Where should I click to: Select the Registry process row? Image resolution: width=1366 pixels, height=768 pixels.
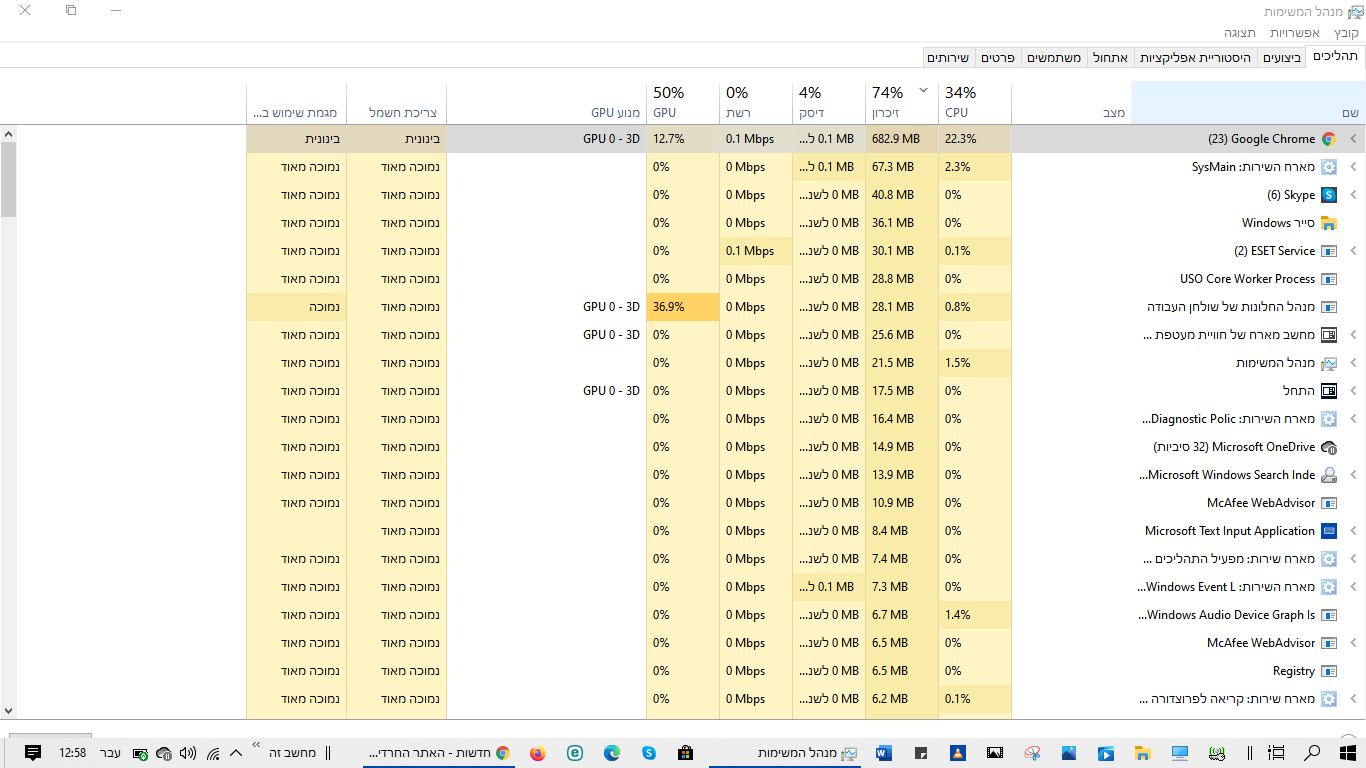690,671
